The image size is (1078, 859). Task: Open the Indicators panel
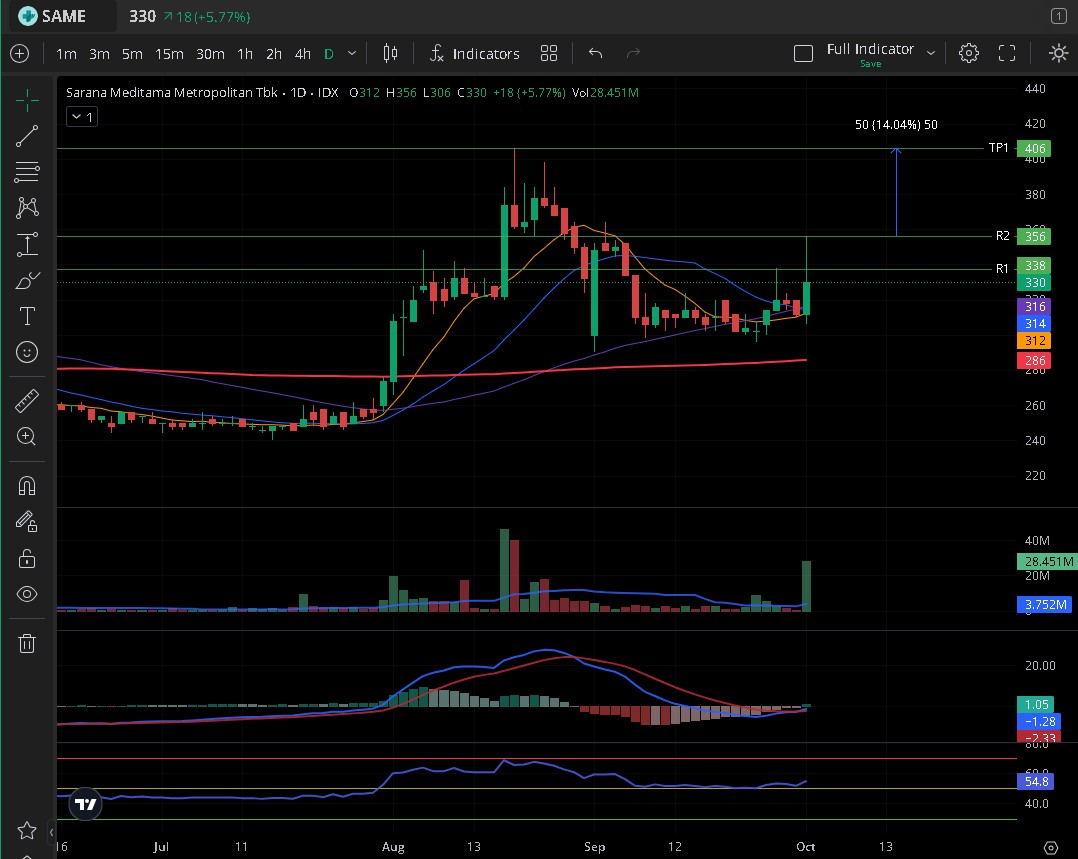point(474,53)
